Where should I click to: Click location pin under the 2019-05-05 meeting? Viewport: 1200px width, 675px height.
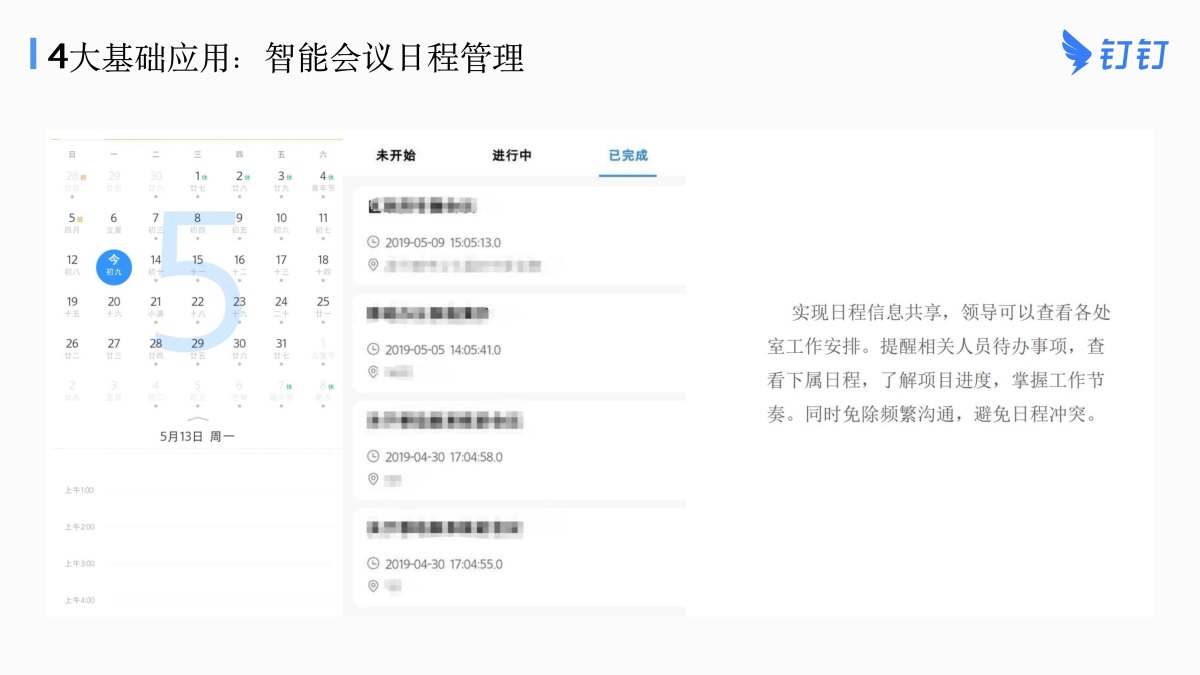[374, 372]
